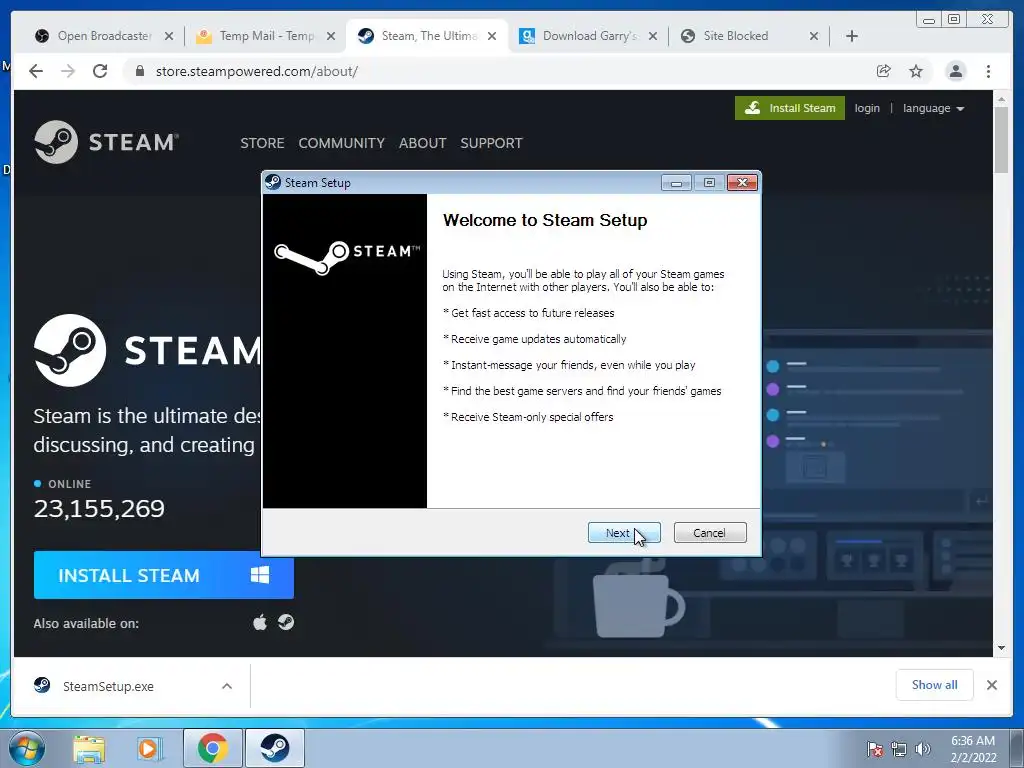
Task: Reload the Steam about page
Action: tap(100, 71)
